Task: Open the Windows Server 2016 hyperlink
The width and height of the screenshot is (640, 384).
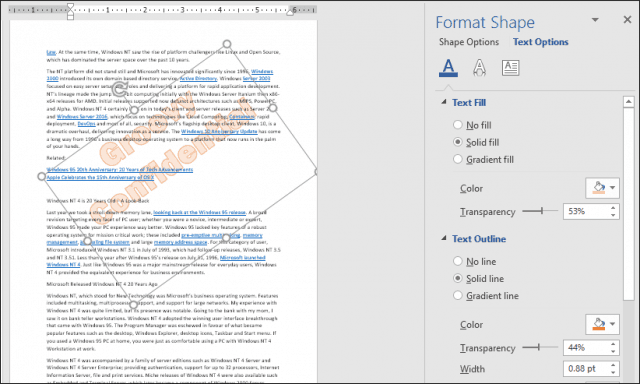Action: tap(82, 116)
